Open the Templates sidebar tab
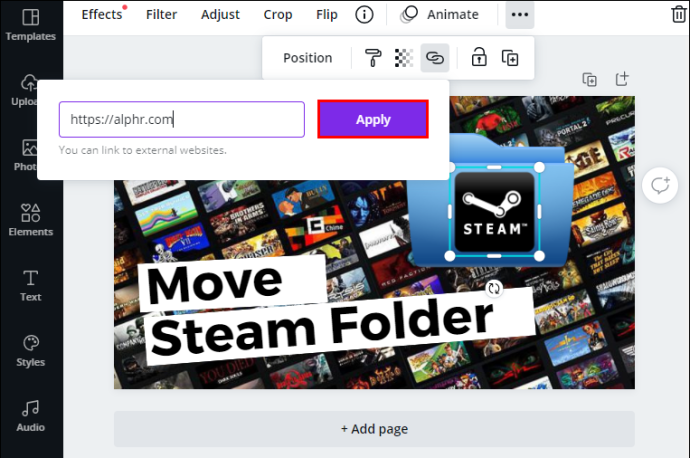 pyautogui.click(x=31, y=25)
